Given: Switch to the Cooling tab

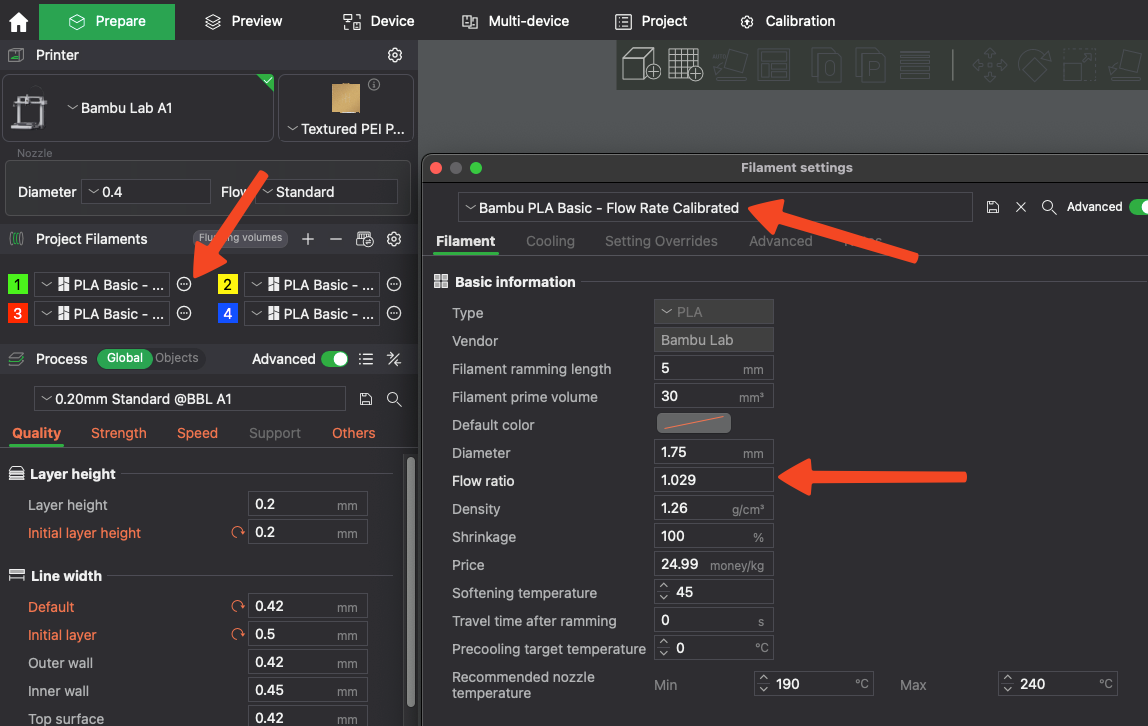Looking at the screenshot, I should point(550,241).
